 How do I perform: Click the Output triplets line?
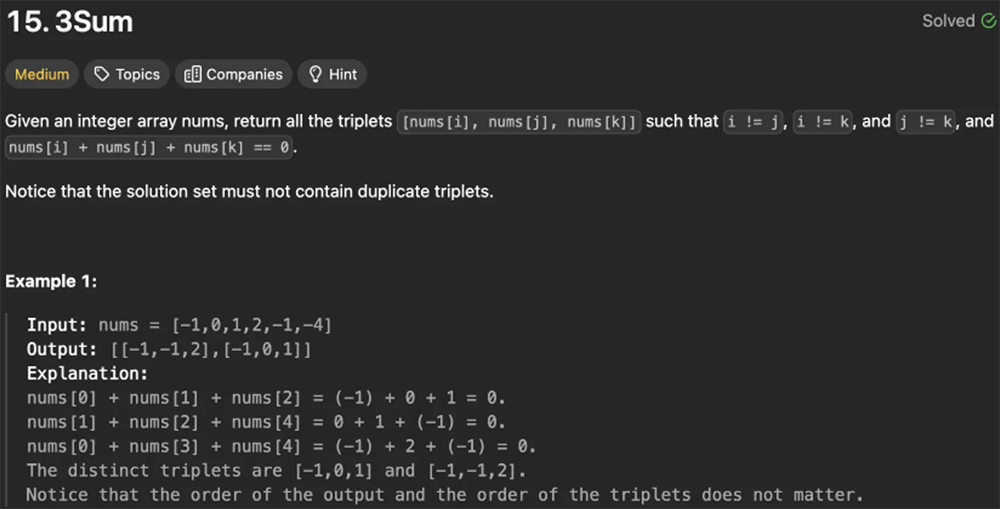pyautogui.click(x=169, y=350)
